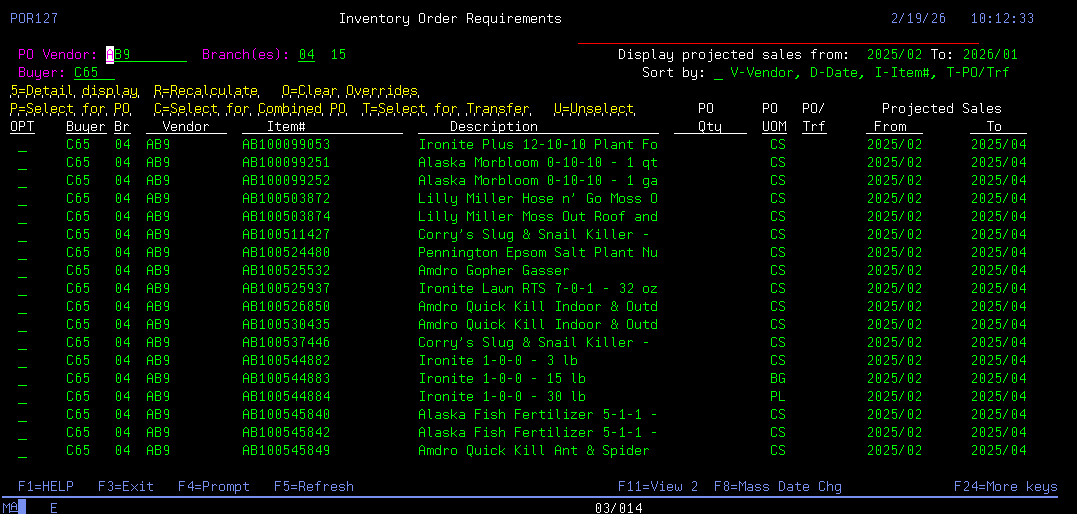The height and width of the screenshot is (514, 1077).
Task: Click OPT field for Amdro Quick Kill Ant & Spider
Action: (22, 451)
